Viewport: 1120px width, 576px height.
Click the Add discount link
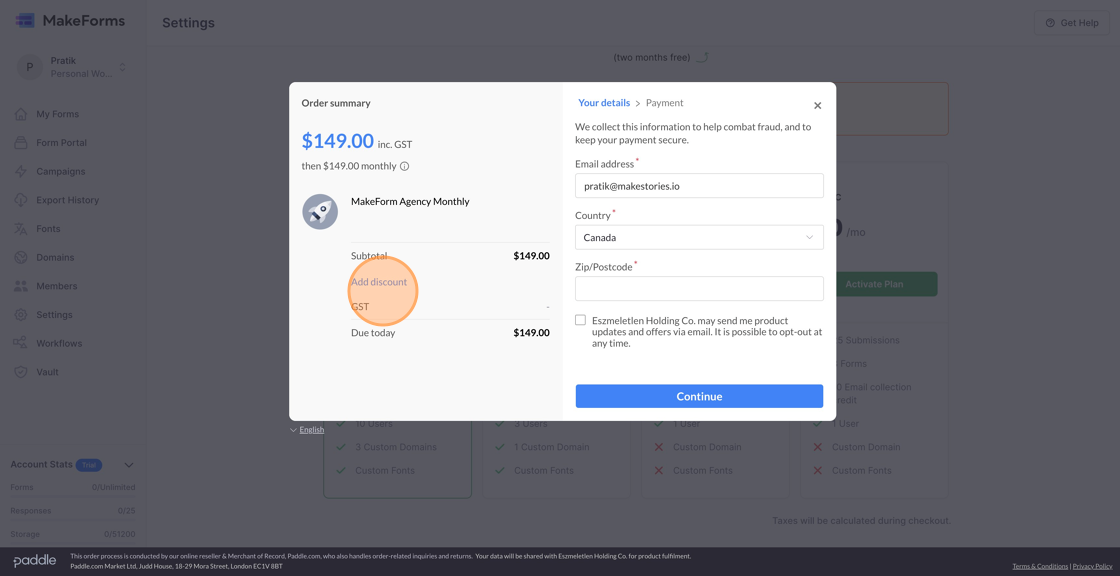click(x=380, y=281)
